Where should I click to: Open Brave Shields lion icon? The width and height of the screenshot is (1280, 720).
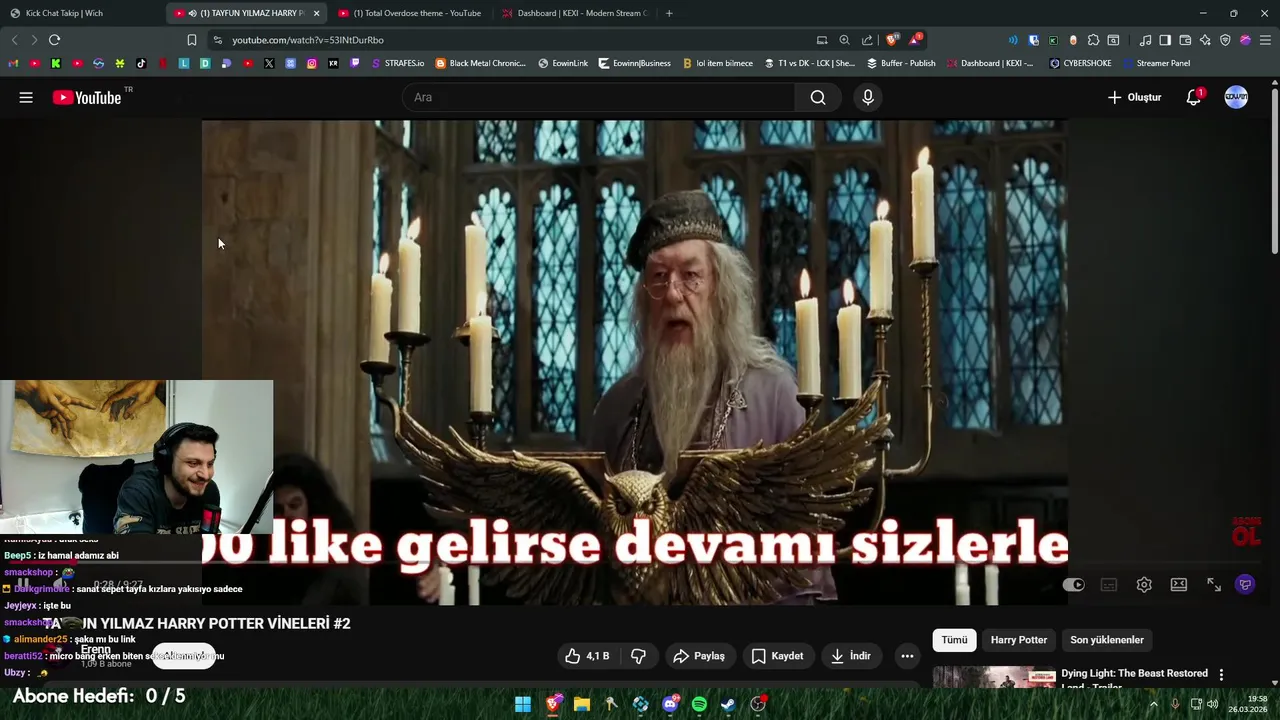pyautogui.click(x=892, y=40)
